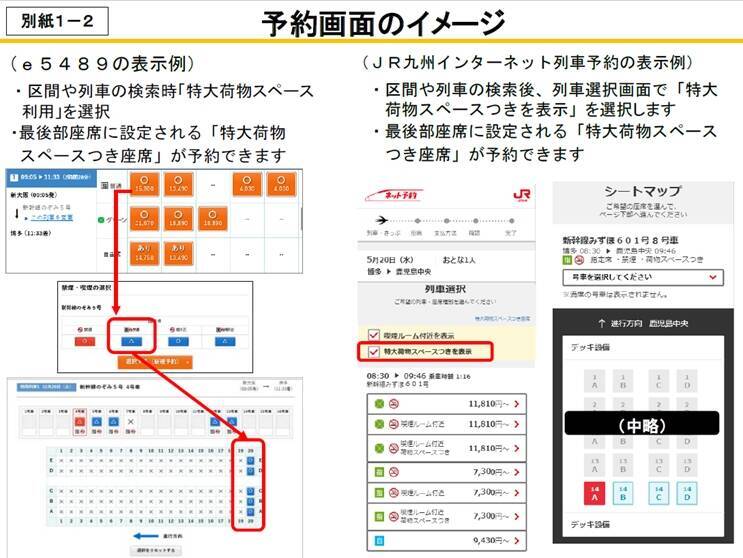Open the first 11,810円 green car fare row
This screenshot has width=743, height=558.
tap(447, 404)
